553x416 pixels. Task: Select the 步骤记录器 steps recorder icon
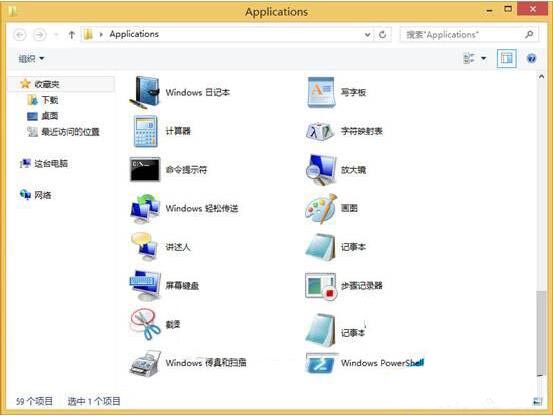coord(321,286)
